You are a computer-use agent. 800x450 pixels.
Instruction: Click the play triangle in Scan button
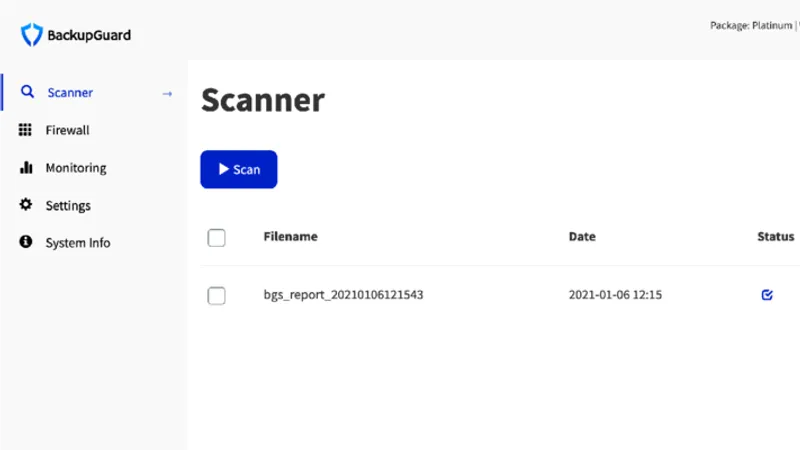(223, 169)
